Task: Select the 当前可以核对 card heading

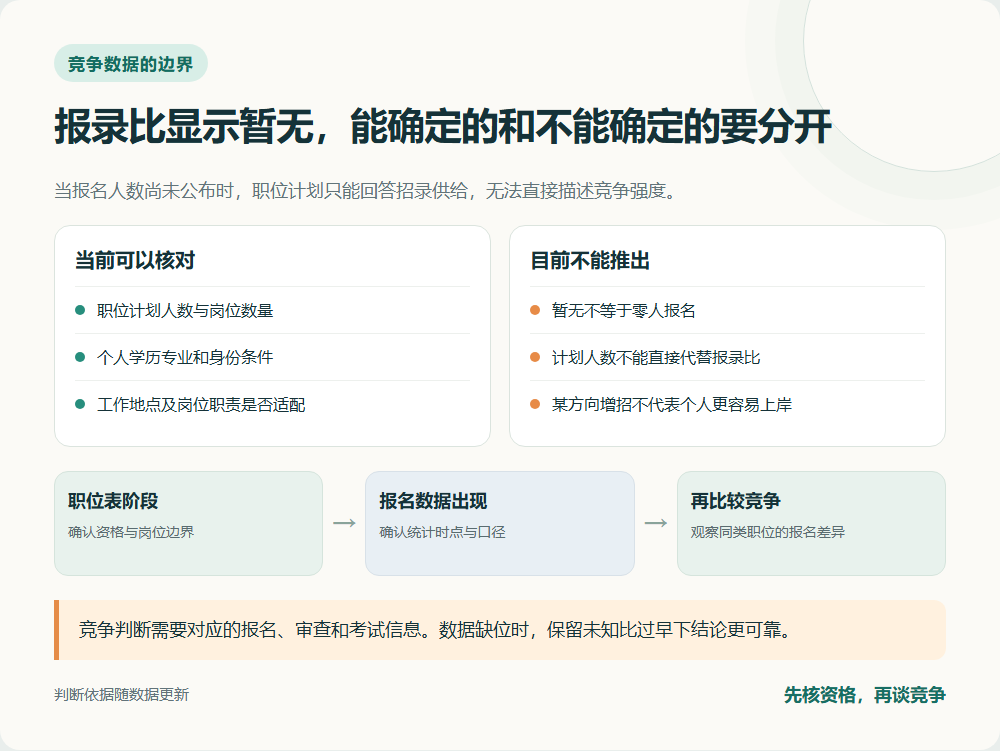Action: click(135, 261)
